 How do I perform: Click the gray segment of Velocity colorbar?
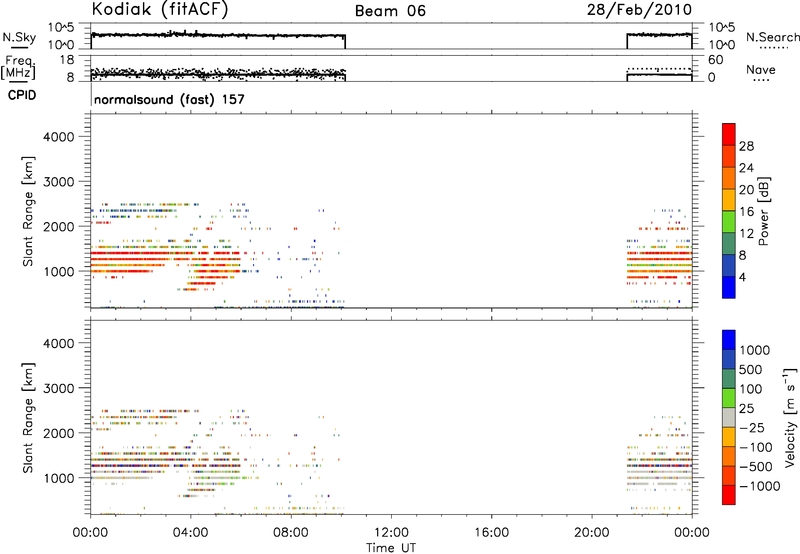click(x=729, y=418)
